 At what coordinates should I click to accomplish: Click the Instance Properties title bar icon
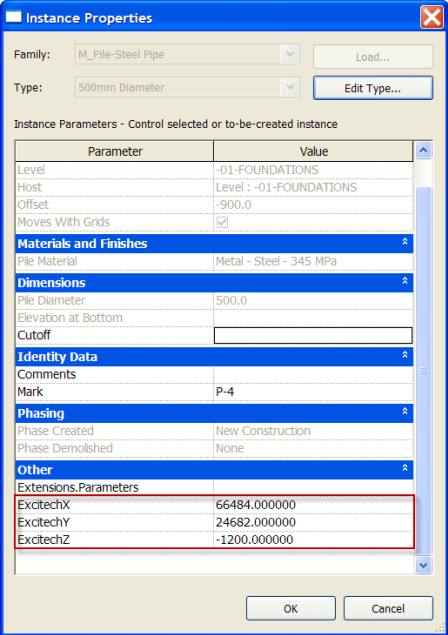click(13, 17)
